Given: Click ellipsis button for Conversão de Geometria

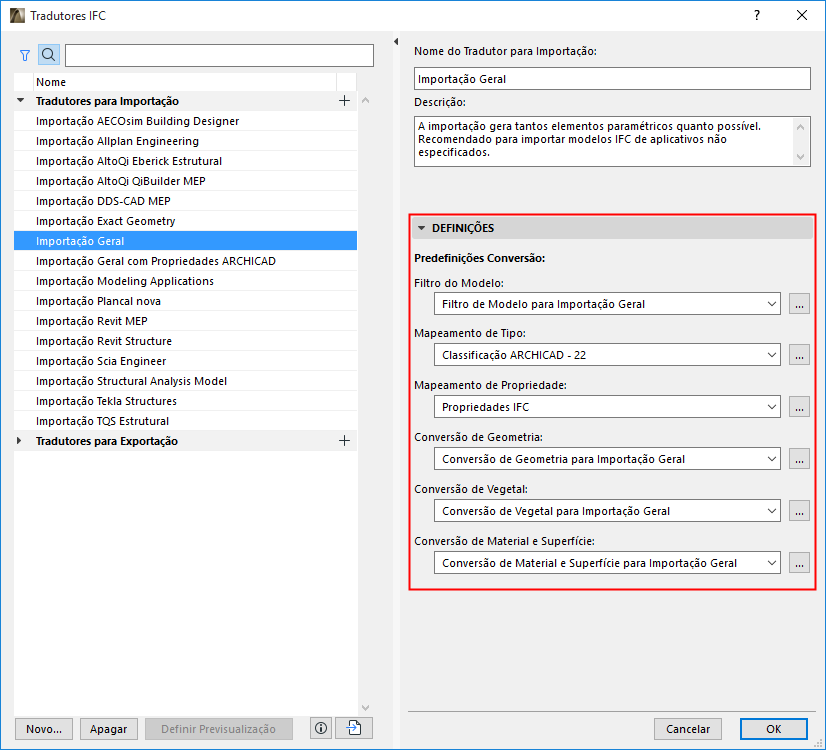Looking at the screenshot, I should click(799, 459).
